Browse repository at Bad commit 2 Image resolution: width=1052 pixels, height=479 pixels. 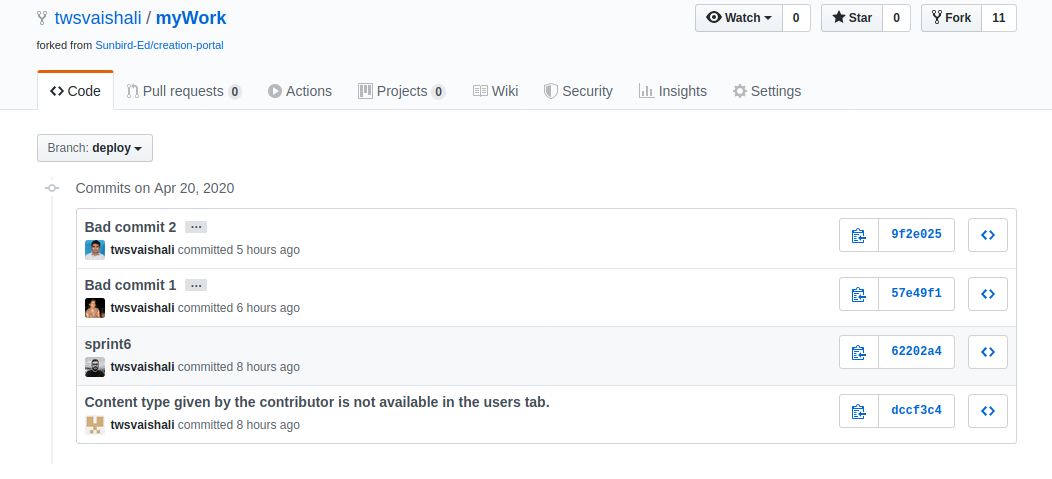coord(987,236)
